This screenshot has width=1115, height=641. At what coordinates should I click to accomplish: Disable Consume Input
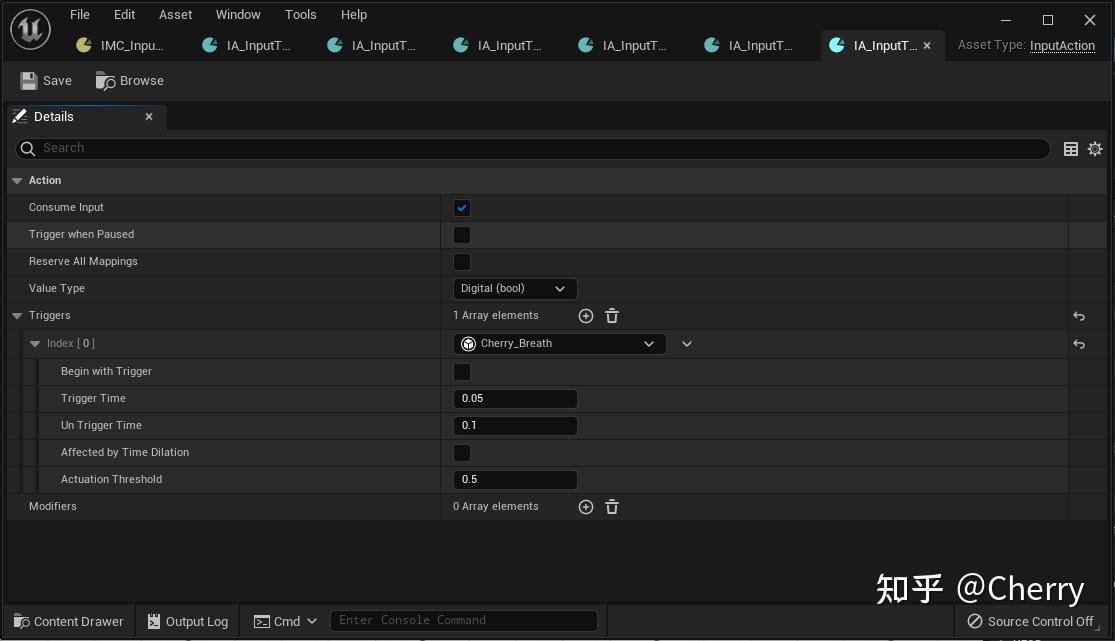tap(461, 207)
